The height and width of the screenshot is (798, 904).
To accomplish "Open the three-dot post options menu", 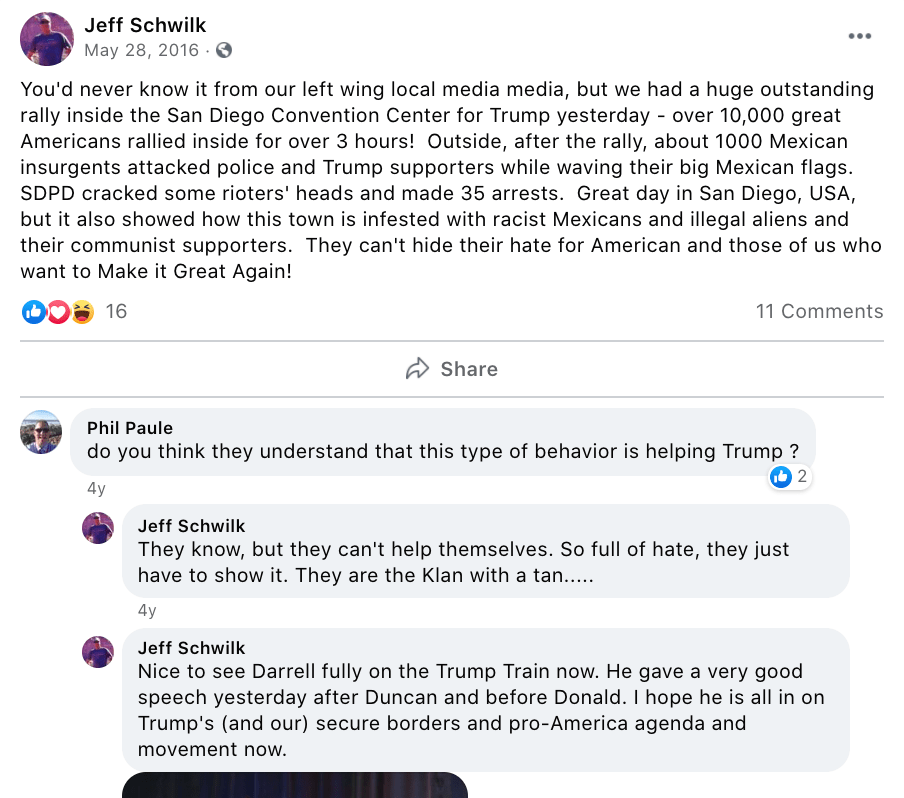I will (x=859, y=37).
